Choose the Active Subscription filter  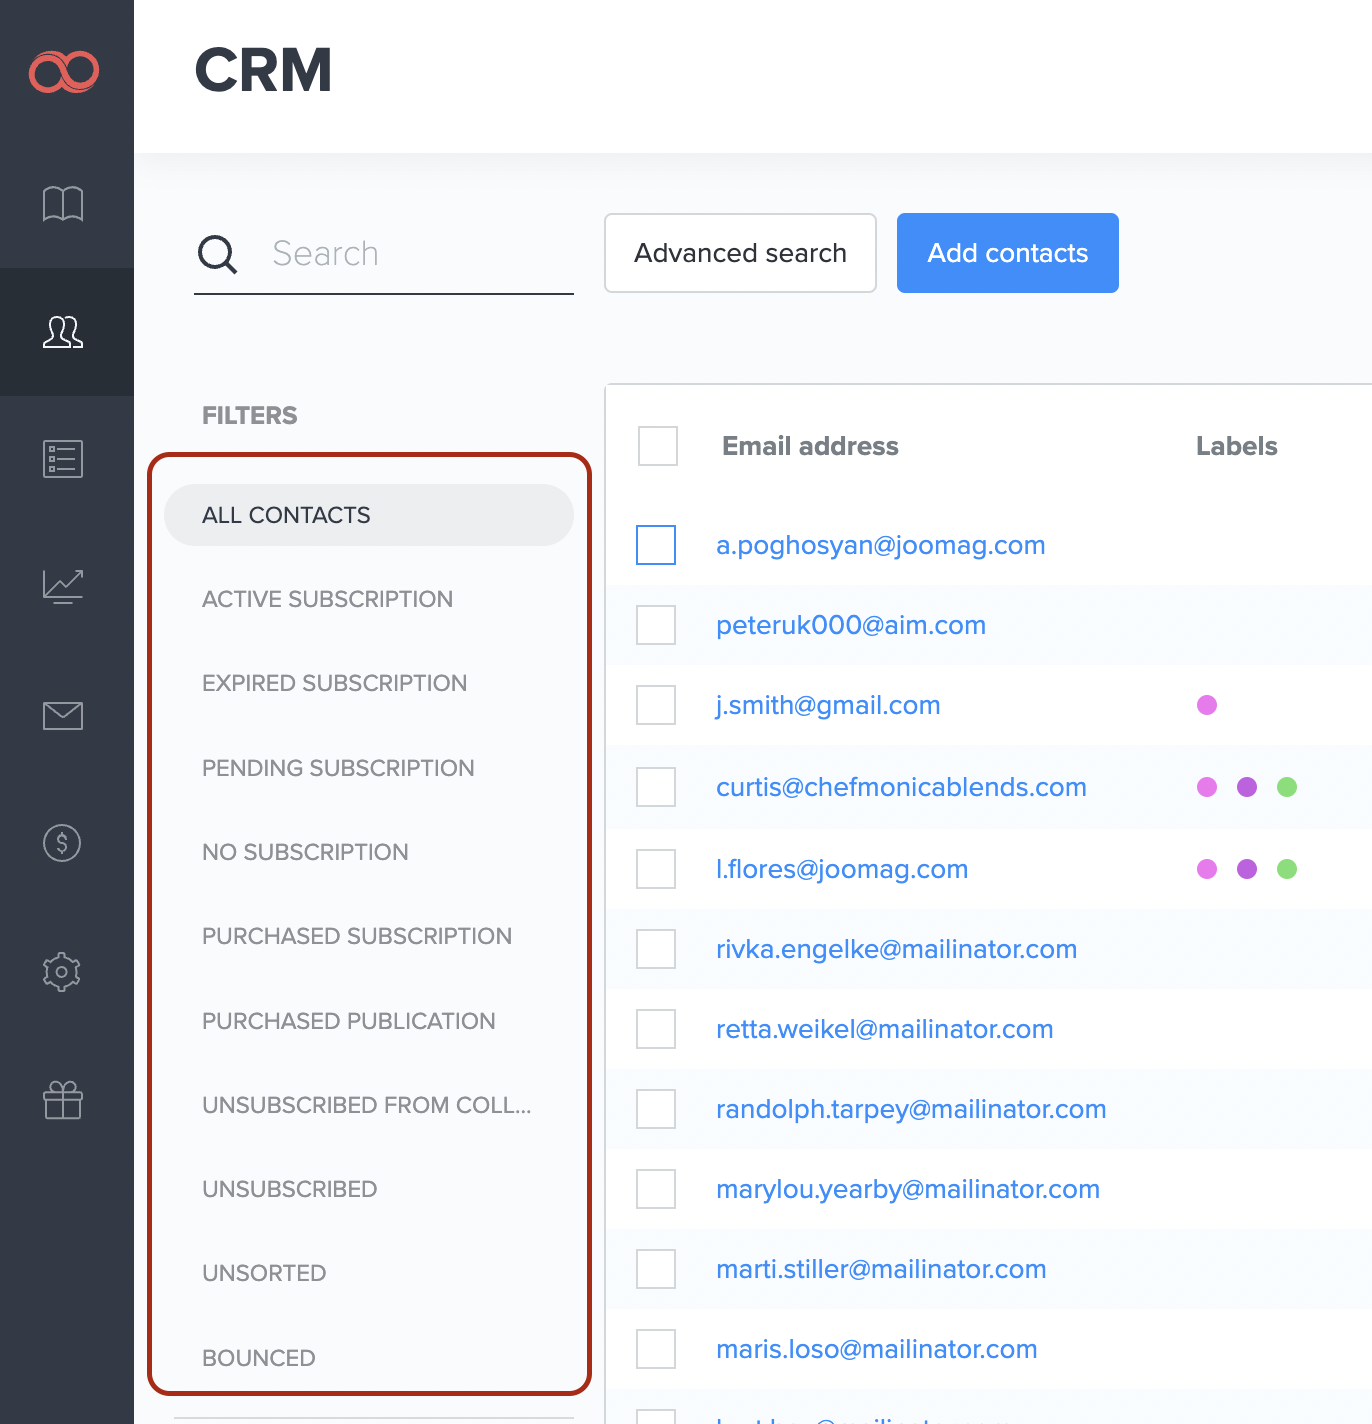(327, 599)
